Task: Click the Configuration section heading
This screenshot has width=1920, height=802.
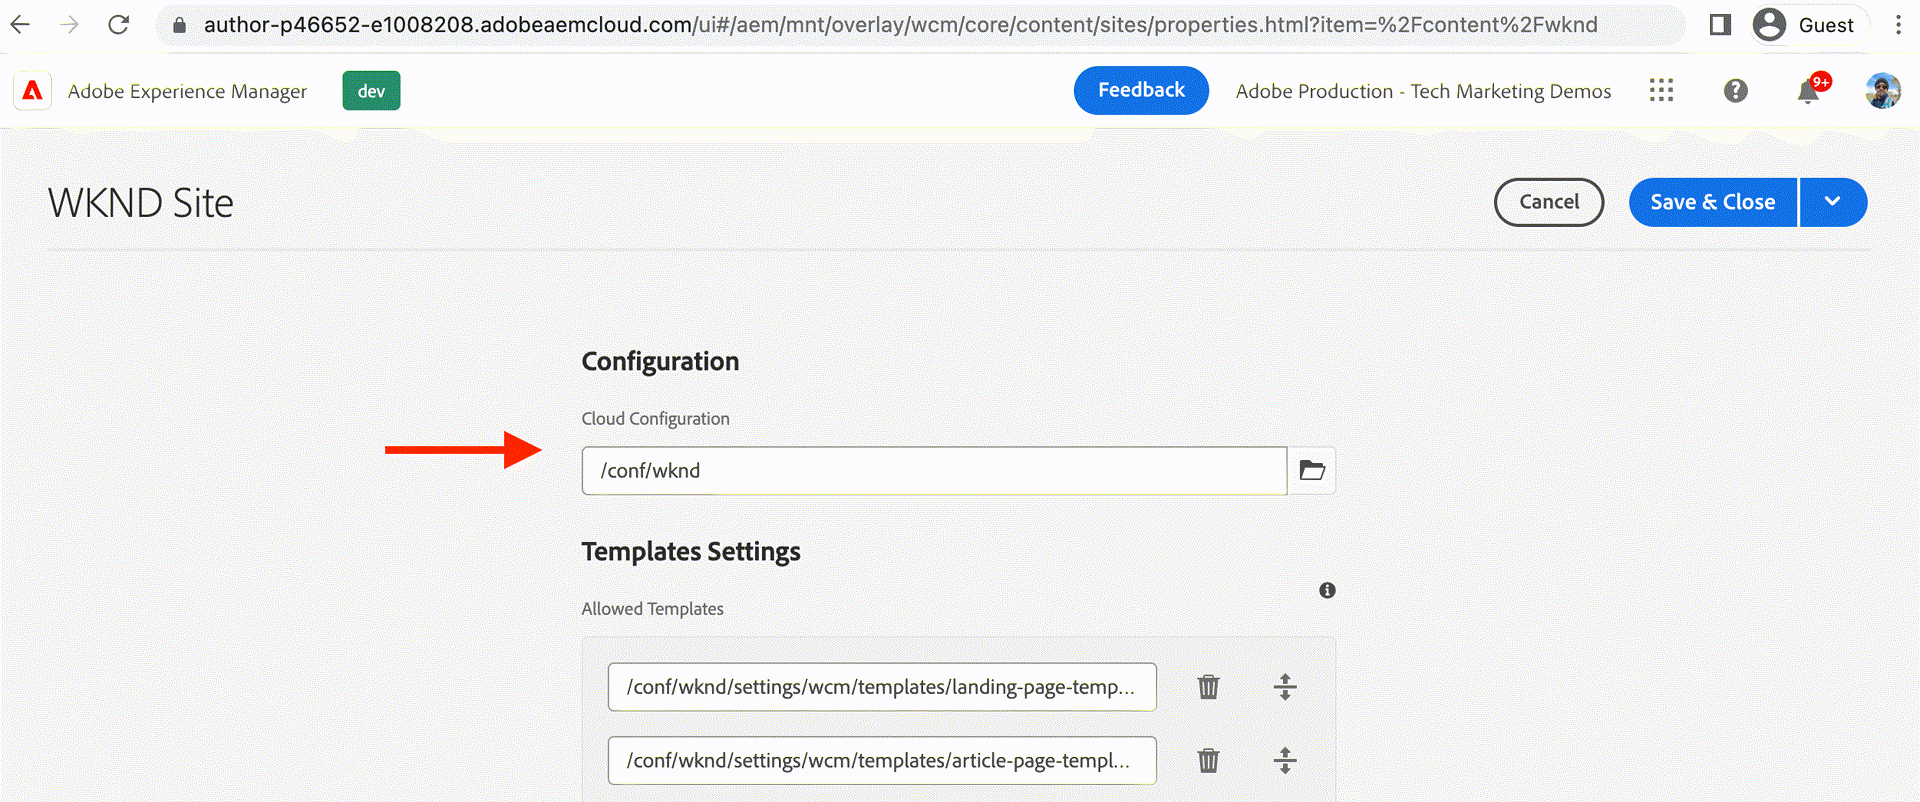Action: (660, 361)
